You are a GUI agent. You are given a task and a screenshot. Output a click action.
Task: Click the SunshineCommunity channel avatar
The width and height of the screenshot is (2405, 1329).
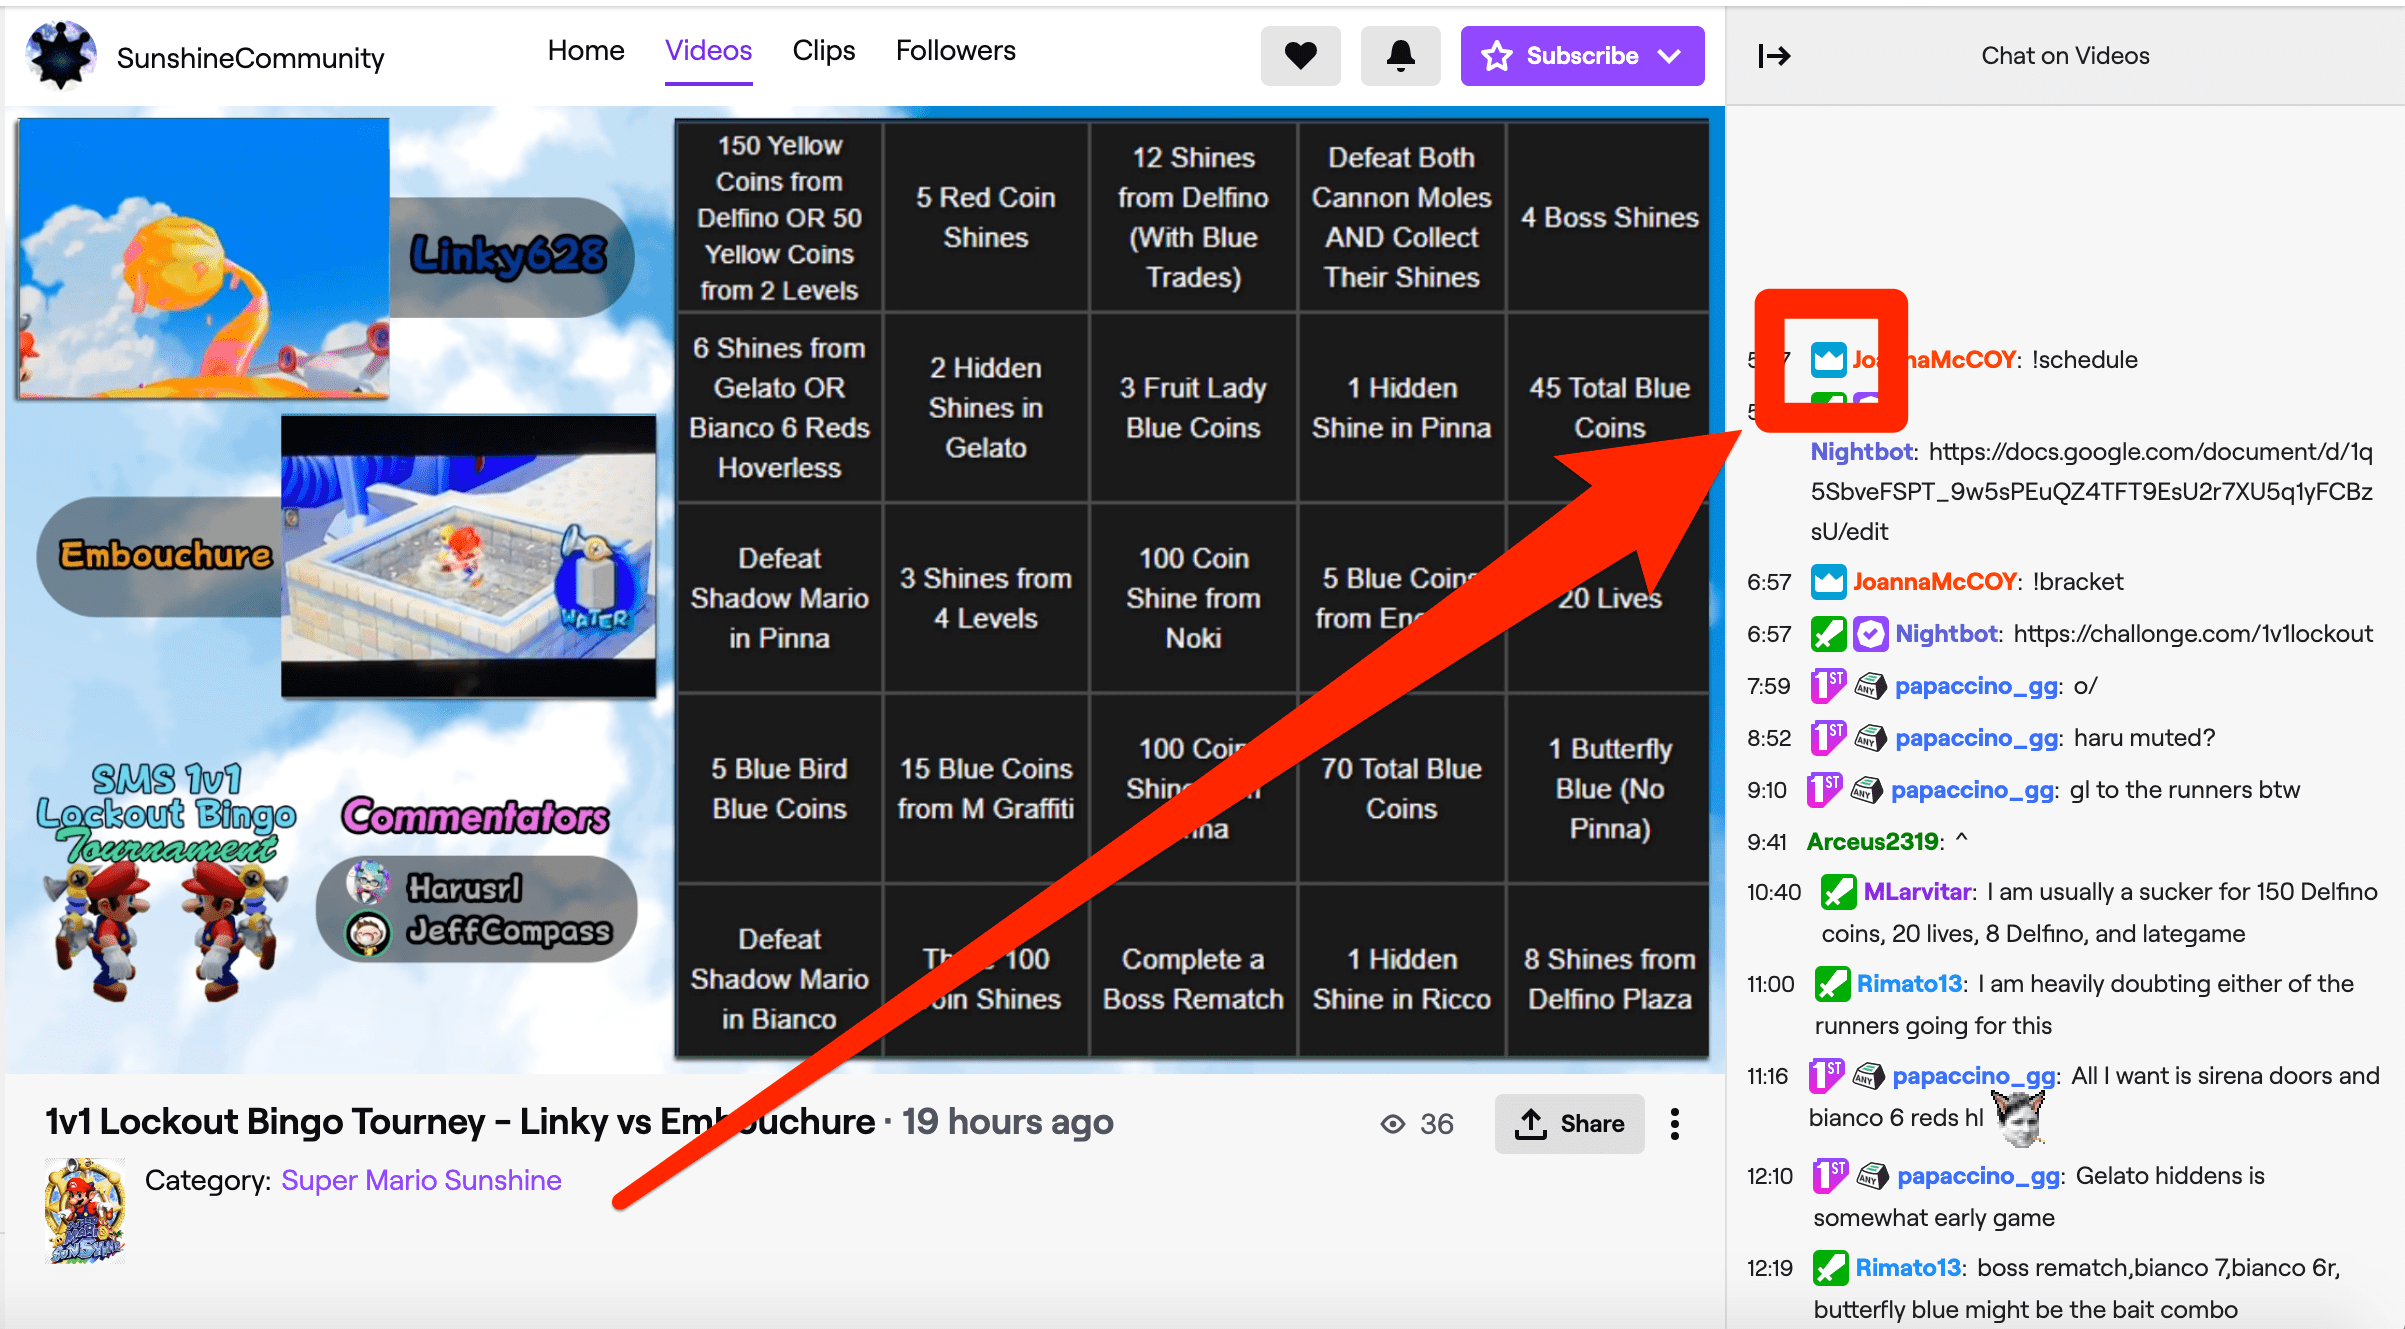click(62, 56)
